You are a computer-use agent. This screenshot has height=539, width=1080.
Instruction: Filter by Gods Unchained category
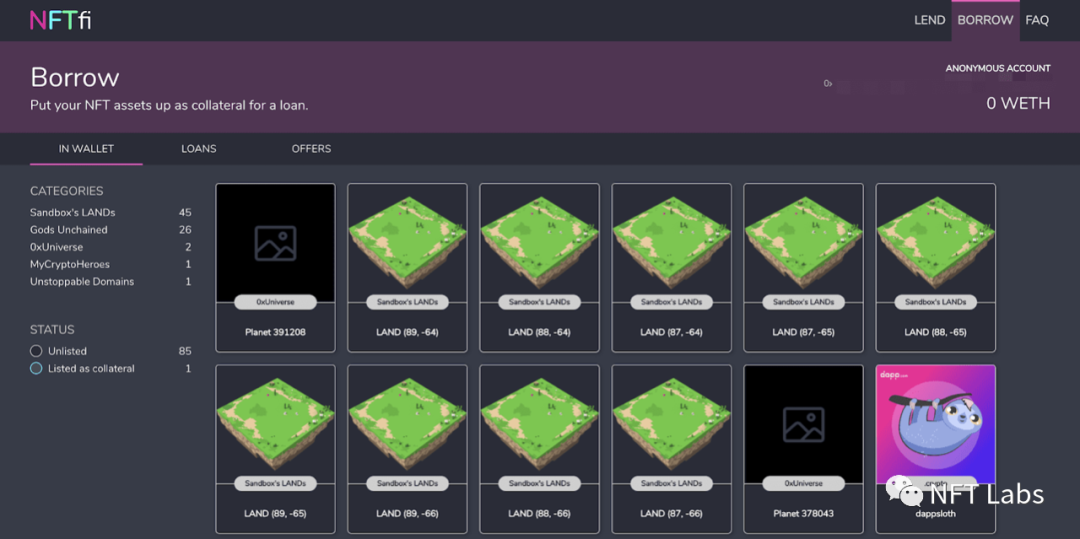111,230
